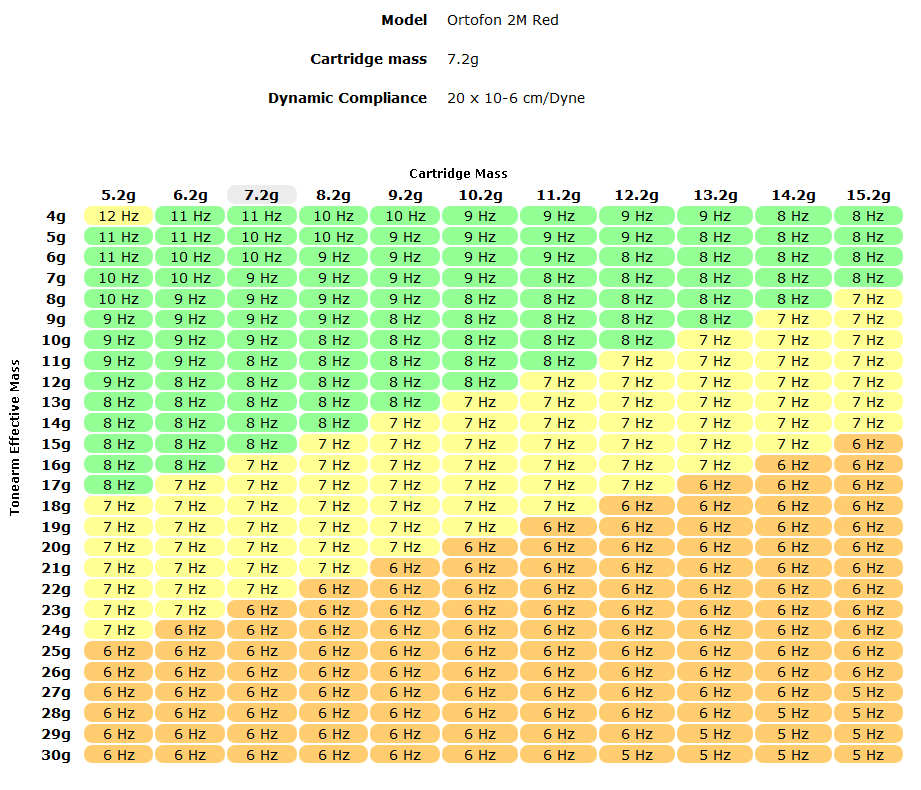This screenshot has height=790, width=921.
Task: Click the 19g row label
Action: [x=56, y=527]
